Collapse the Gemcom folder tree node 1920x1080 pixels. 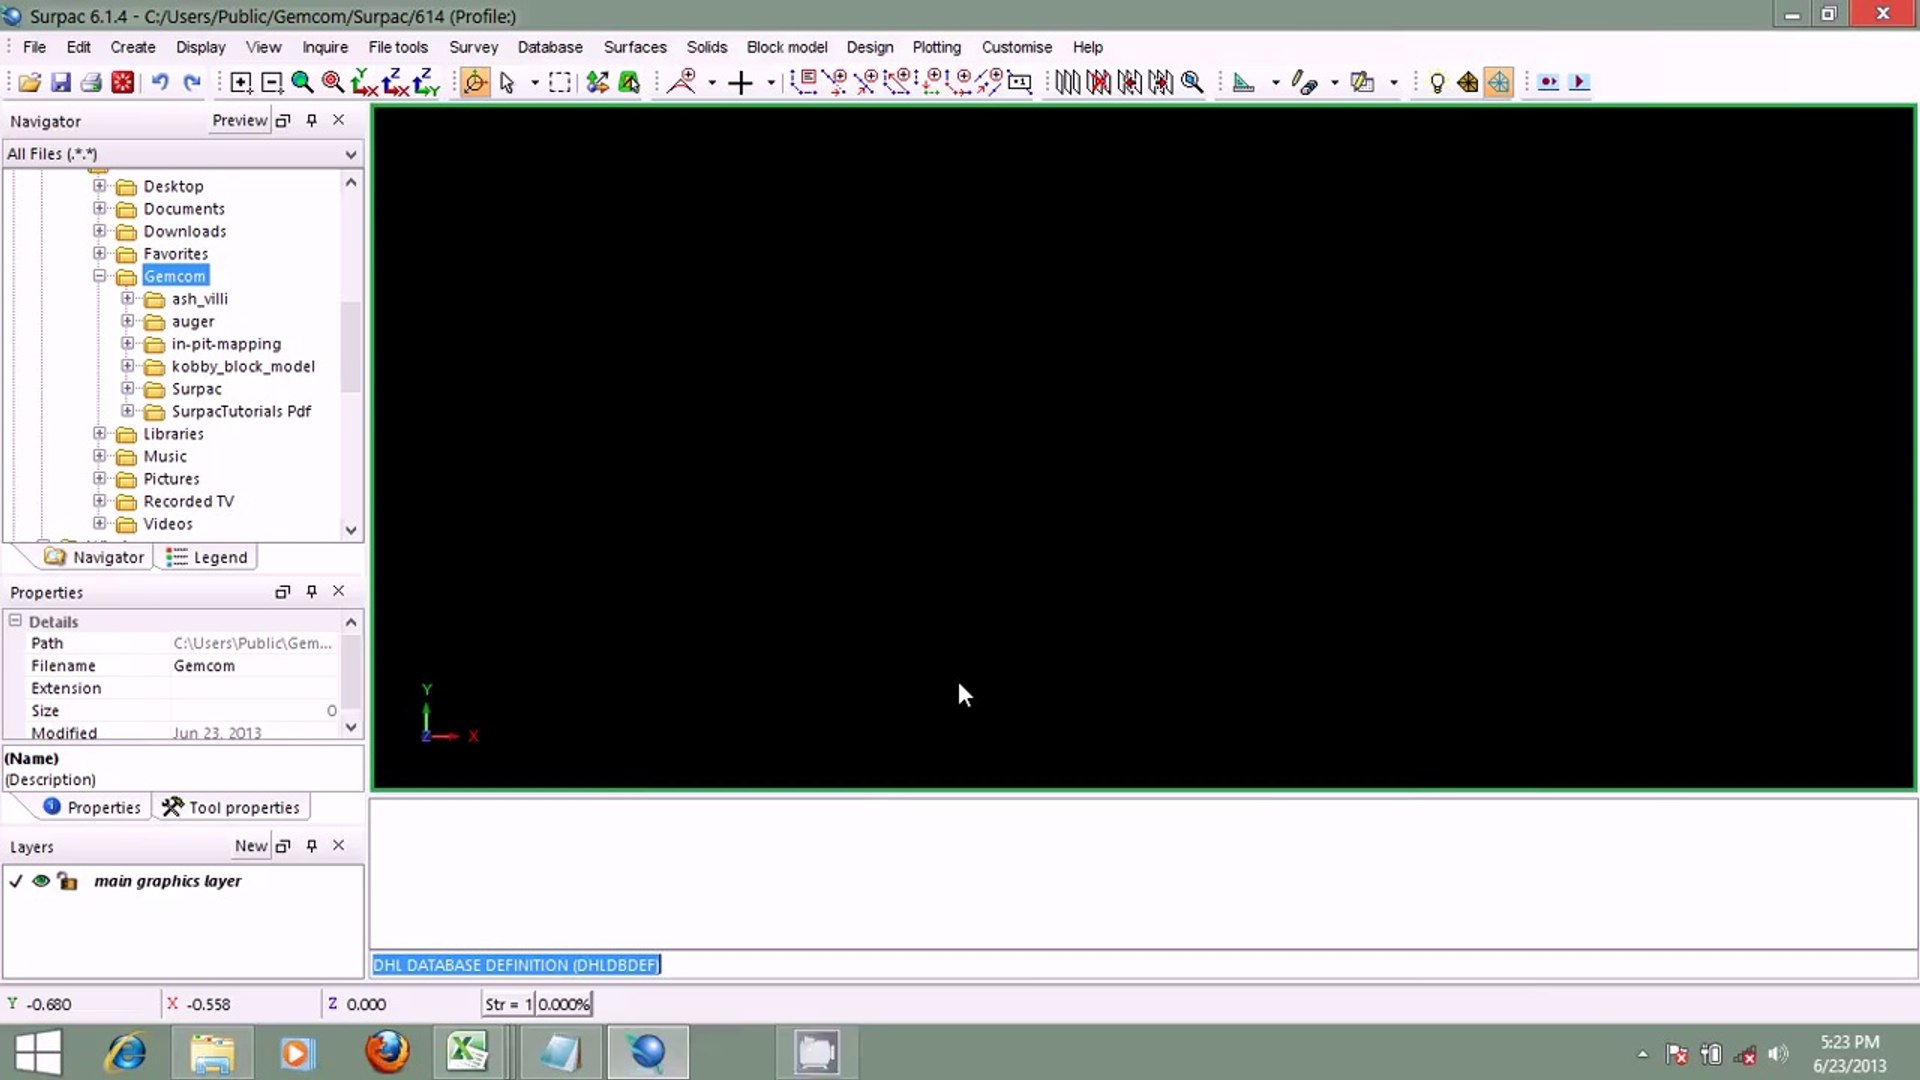point(100,276)
